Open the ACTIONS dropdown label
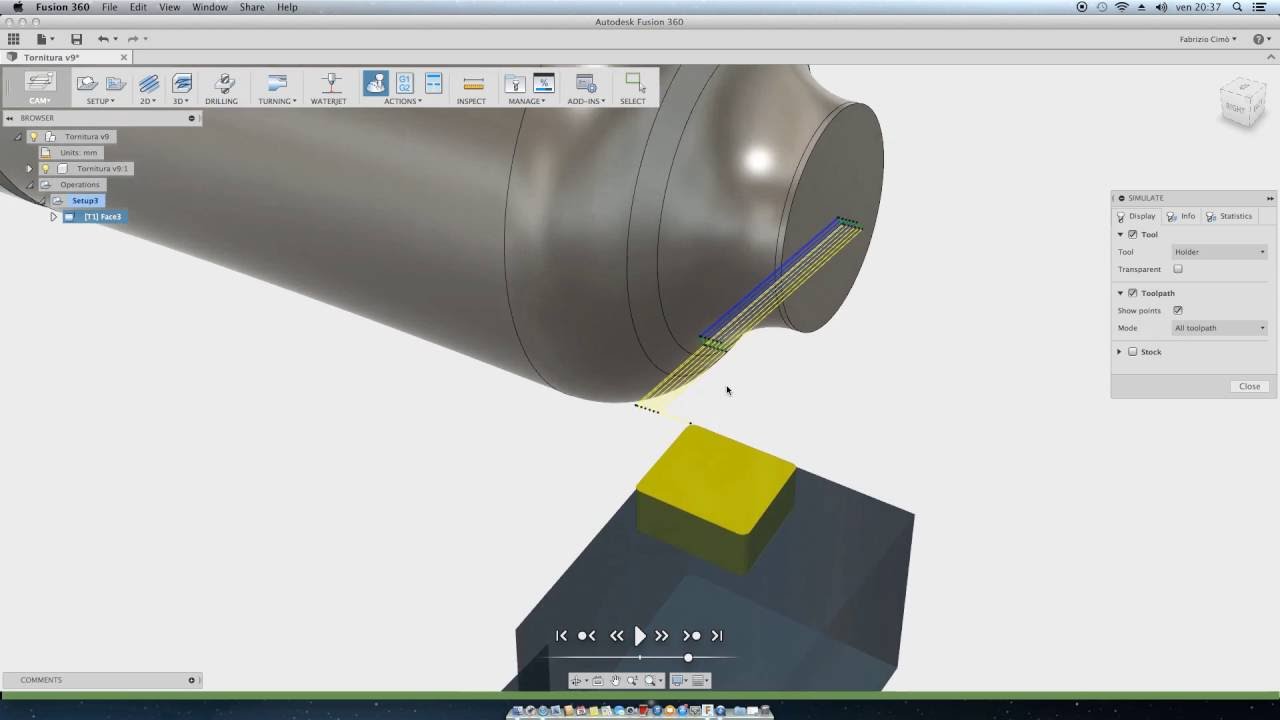The image size is (1280, 720). coord(403,101)
